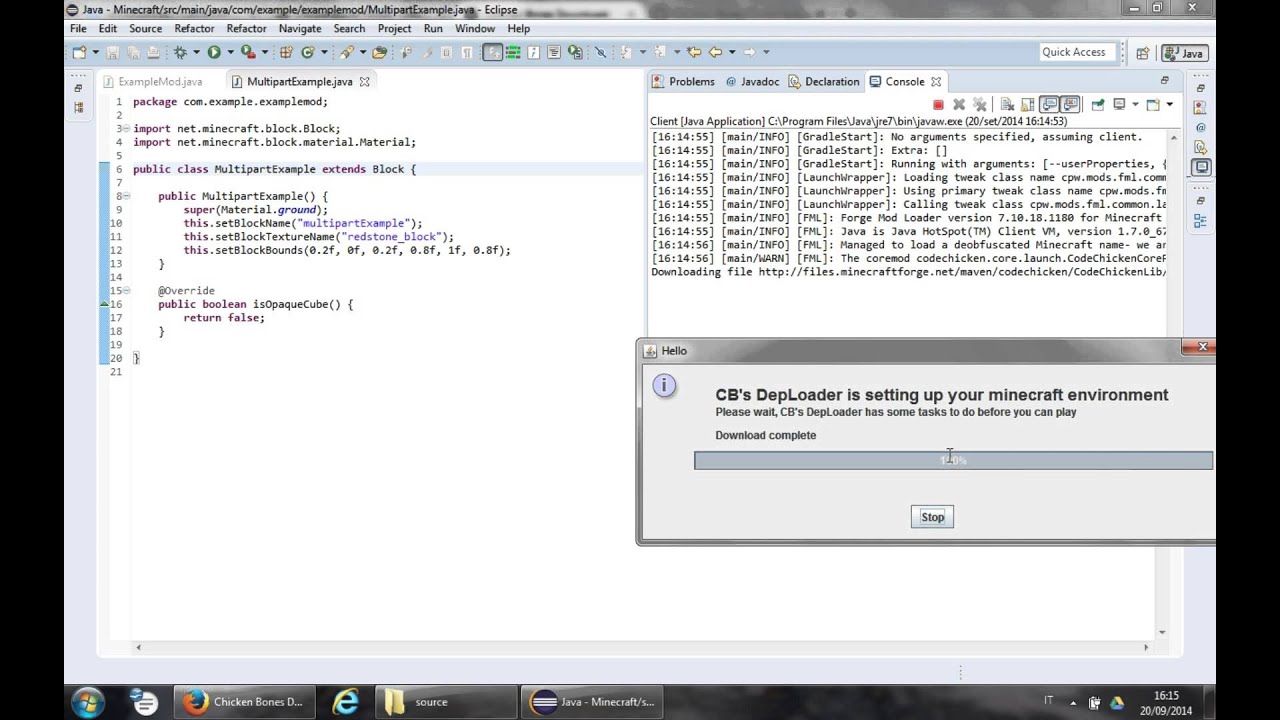
Task: Toggle Show Console When Standard Error Changes
Action: coord(1071,104)
